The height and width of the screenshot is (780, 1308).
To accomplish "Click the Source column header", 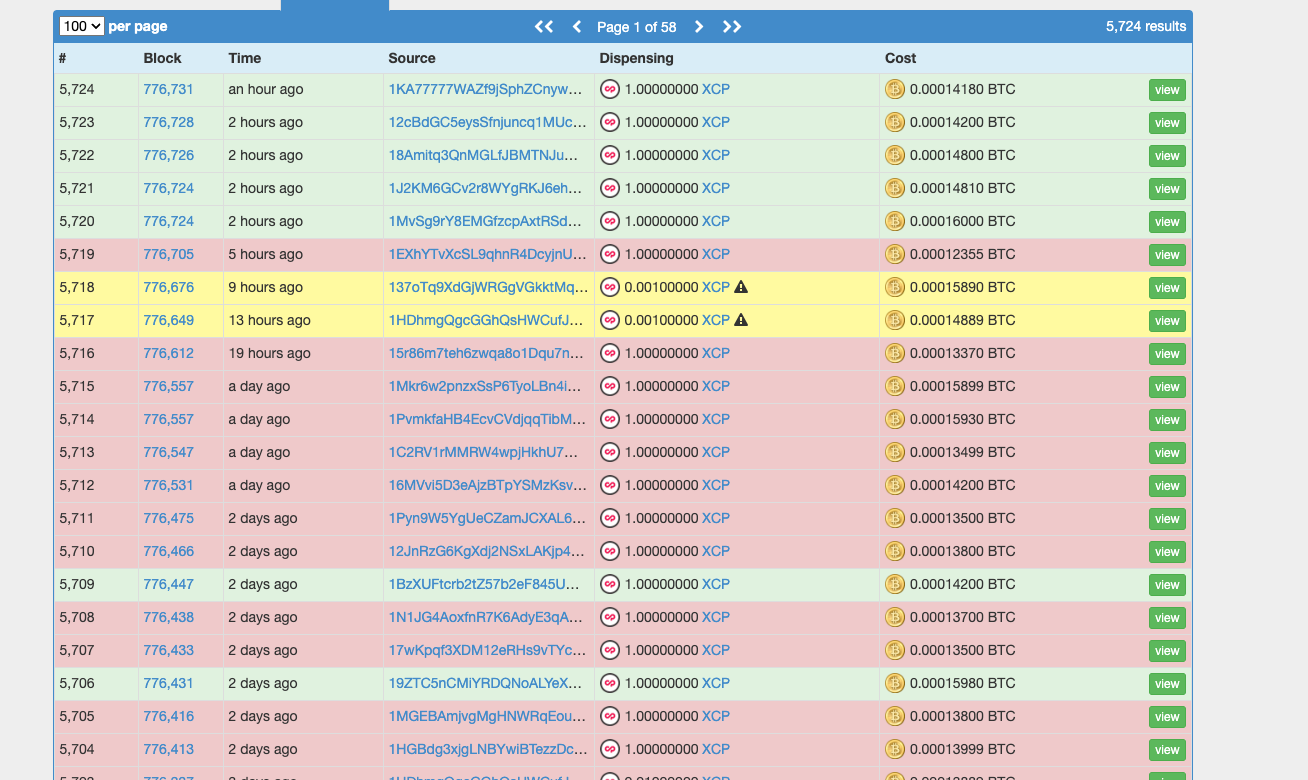I will (x=412, y=58).
